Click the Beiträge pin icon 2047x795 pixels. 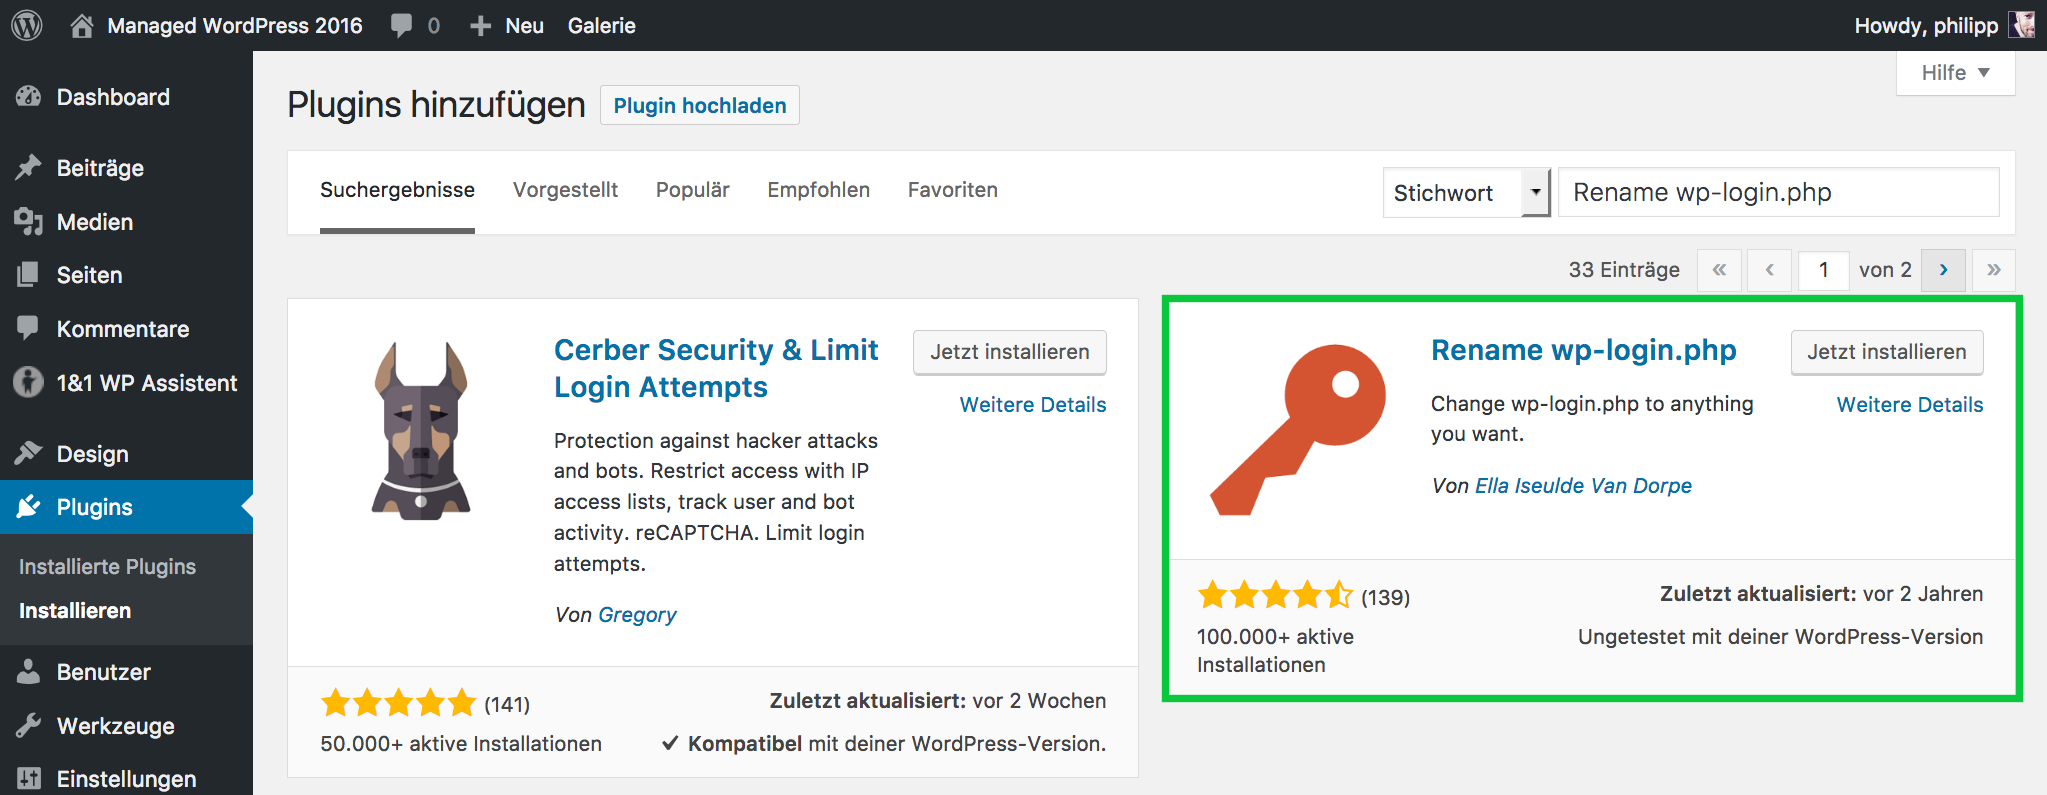coord(29,168)
